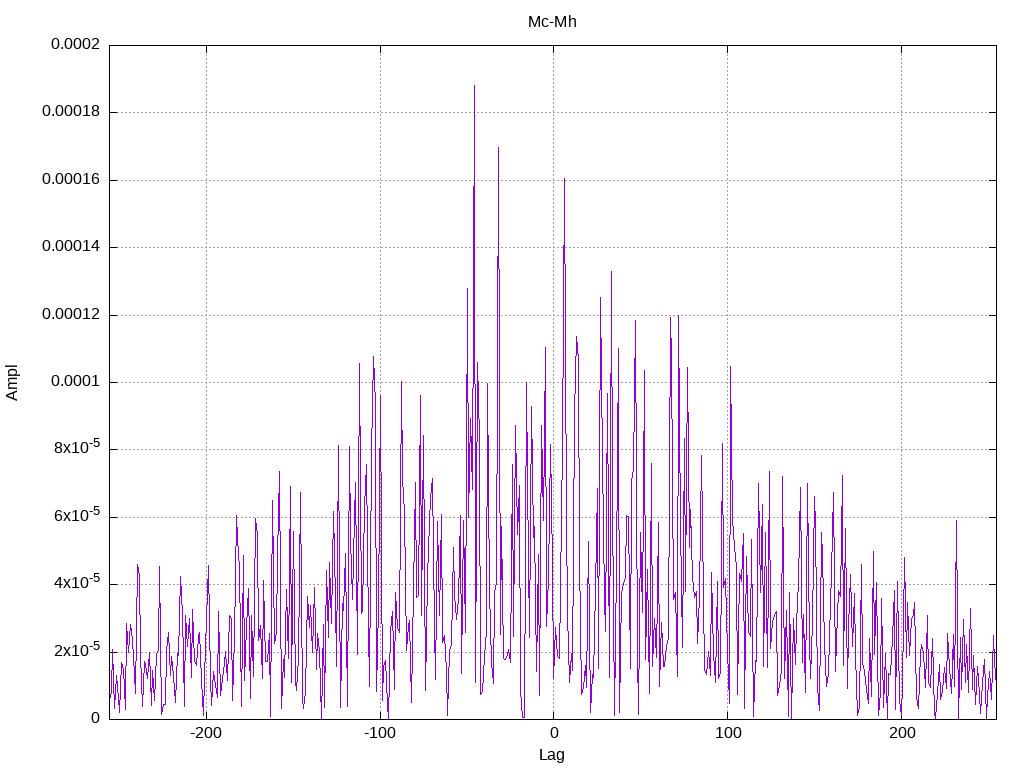
Task: Select y-axis tick value 0.00018
Action: (x=71, y=111)
